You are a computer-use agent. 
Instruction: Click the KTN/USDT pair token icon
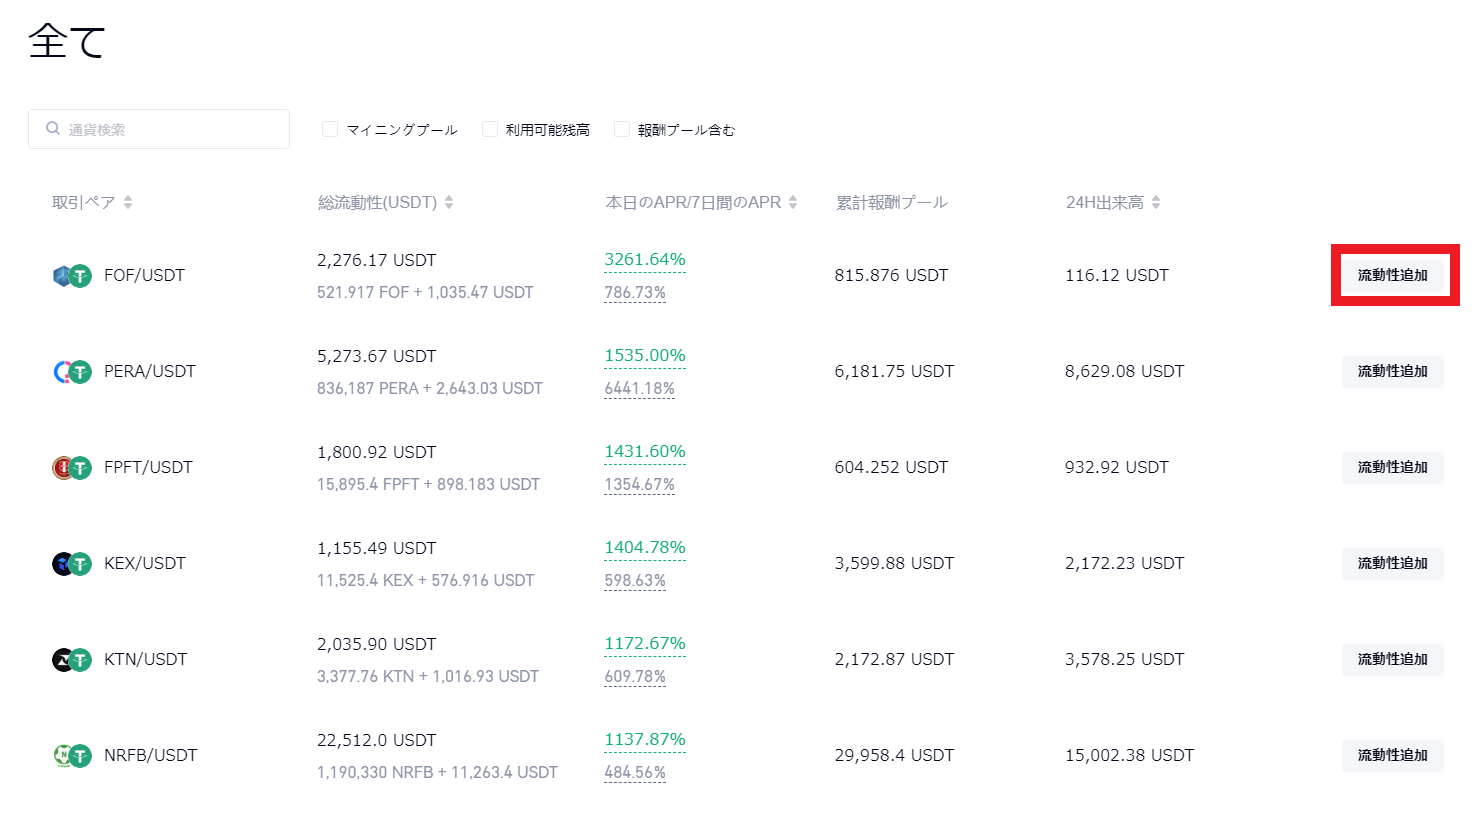tap(71, 660)
